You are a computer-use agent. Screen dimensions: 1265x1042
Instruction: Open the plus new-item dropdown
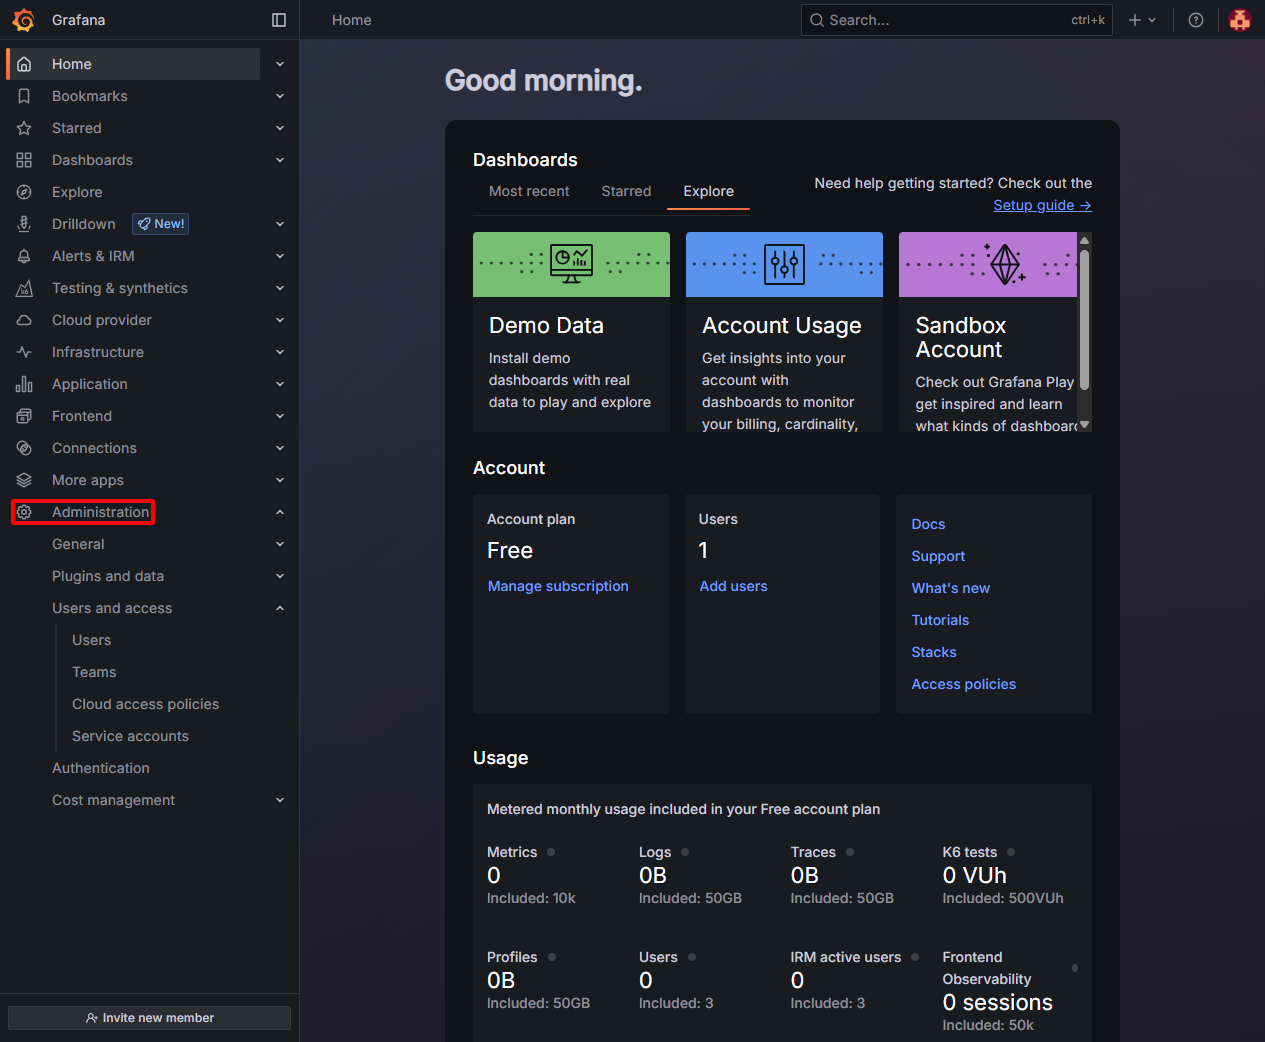pos(1141,20)
